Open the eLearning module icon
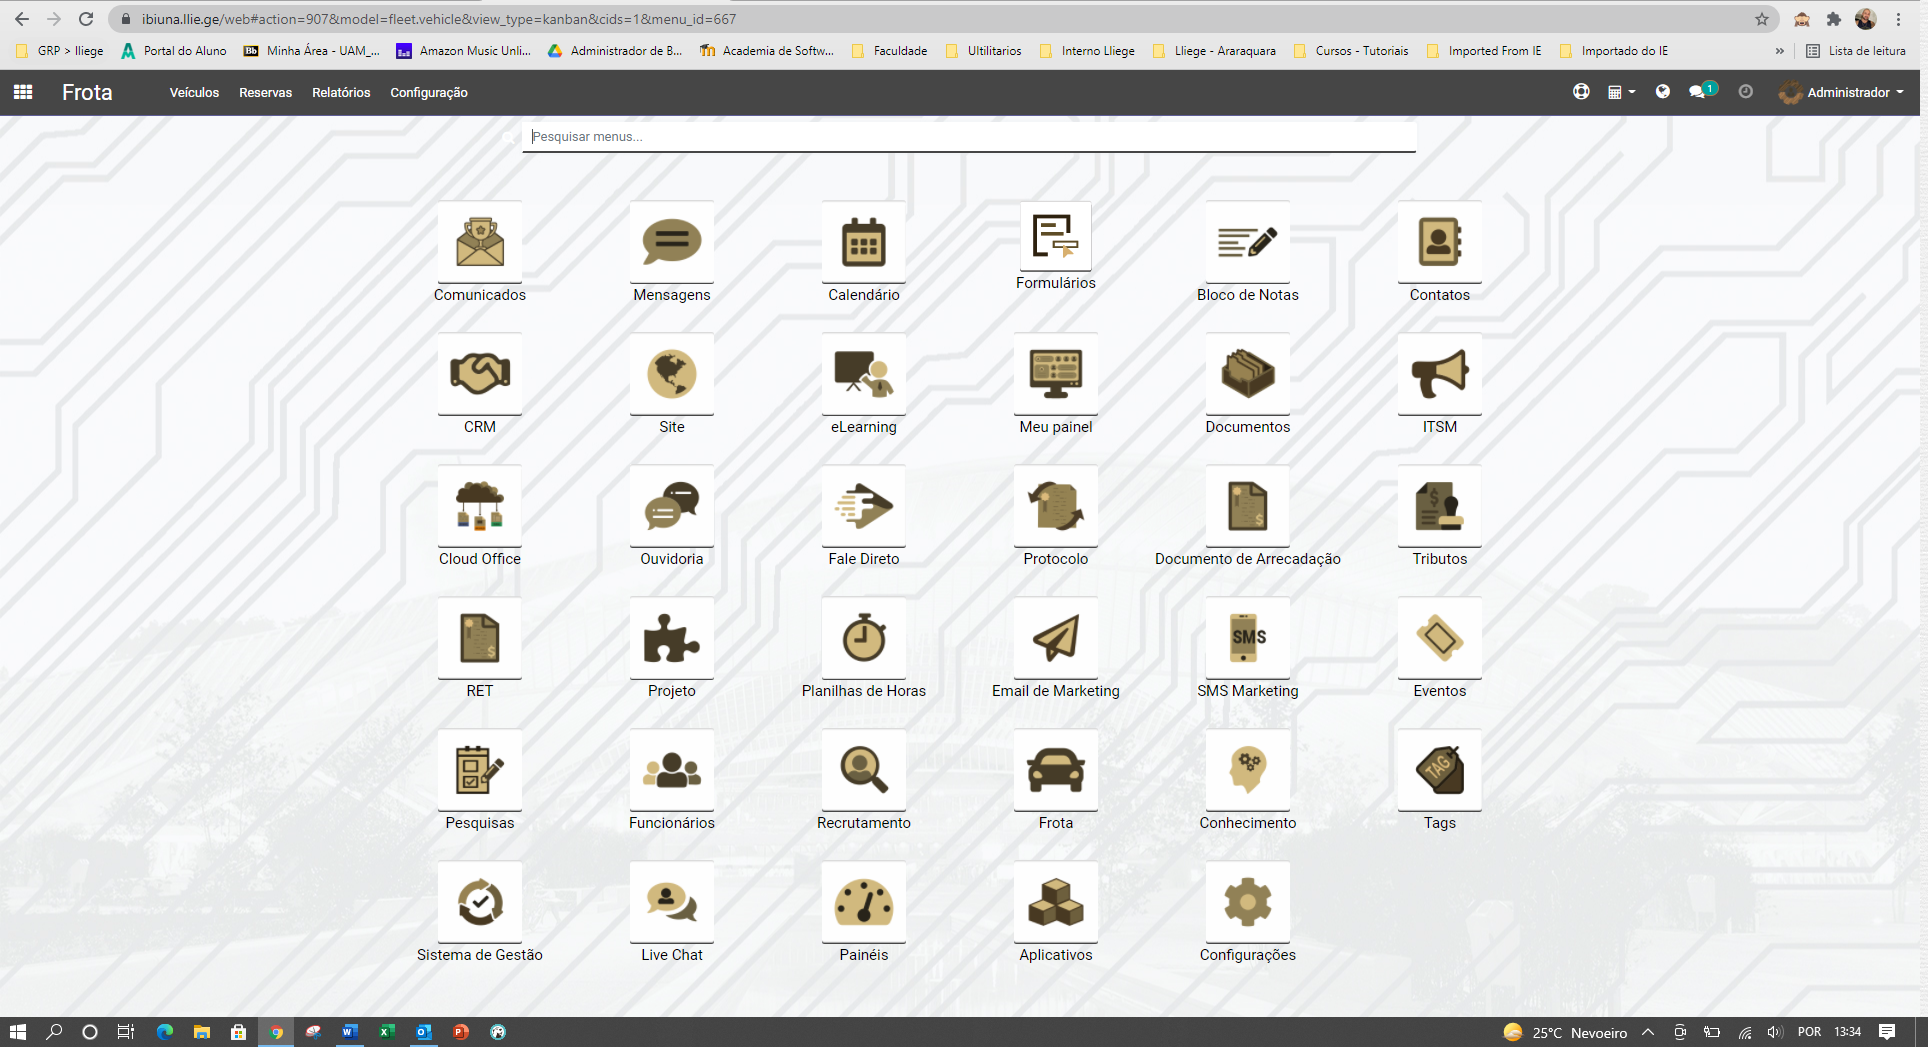Image resolution: width=1928 pixels, height=1047 pixels. click(x=863, y=375)
